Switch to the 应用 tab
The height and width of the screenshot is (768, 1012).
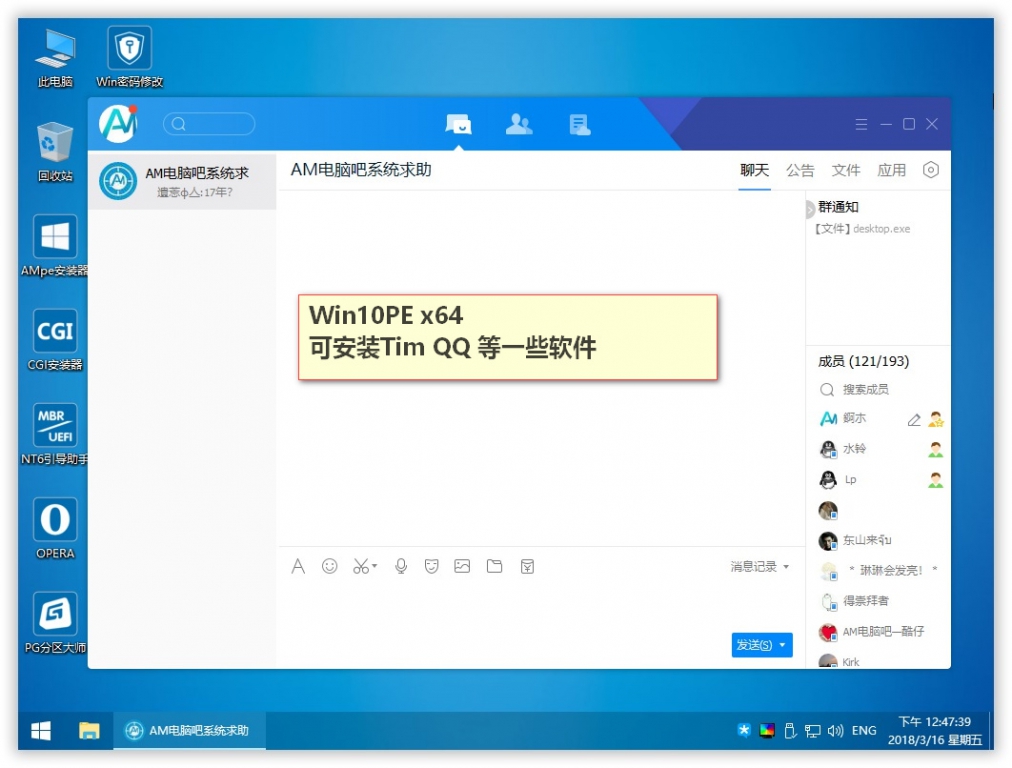(x=891, y=170)
